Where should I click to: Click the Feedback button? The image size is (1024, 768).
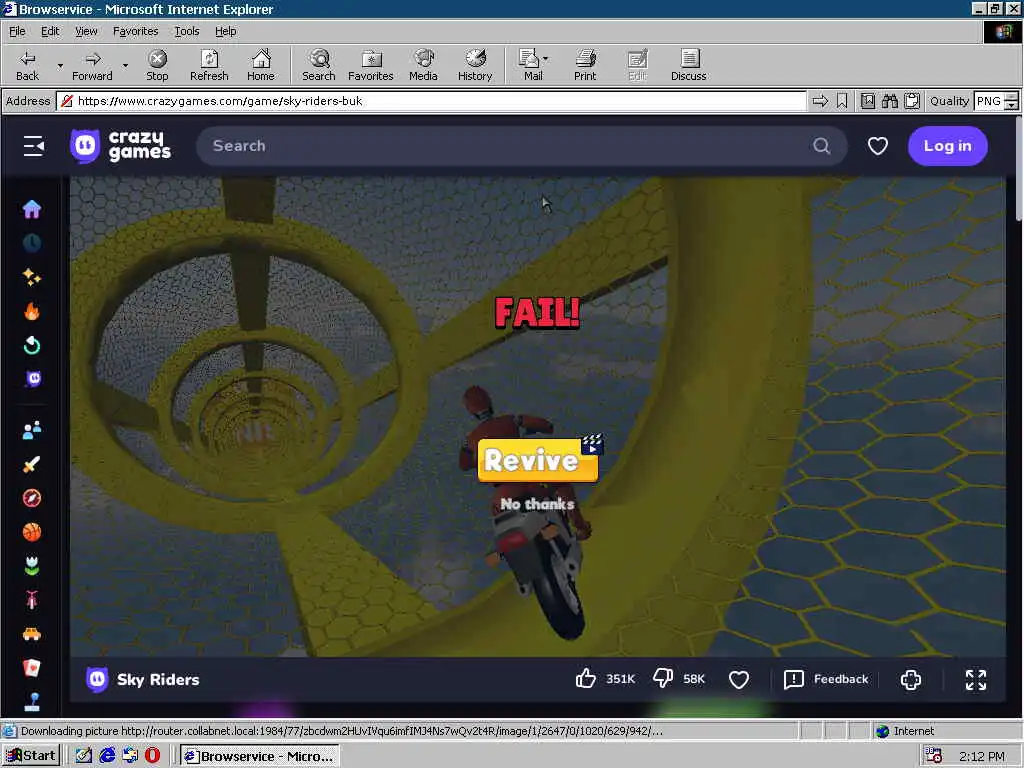coord(826,679)
